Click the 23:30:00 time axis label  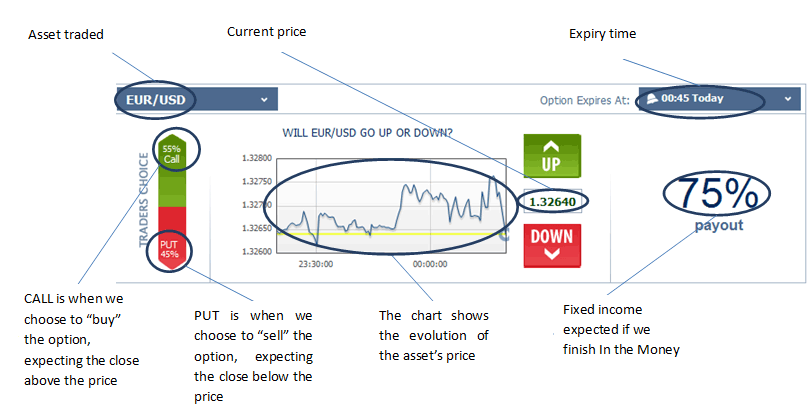(x=316, y=264)
